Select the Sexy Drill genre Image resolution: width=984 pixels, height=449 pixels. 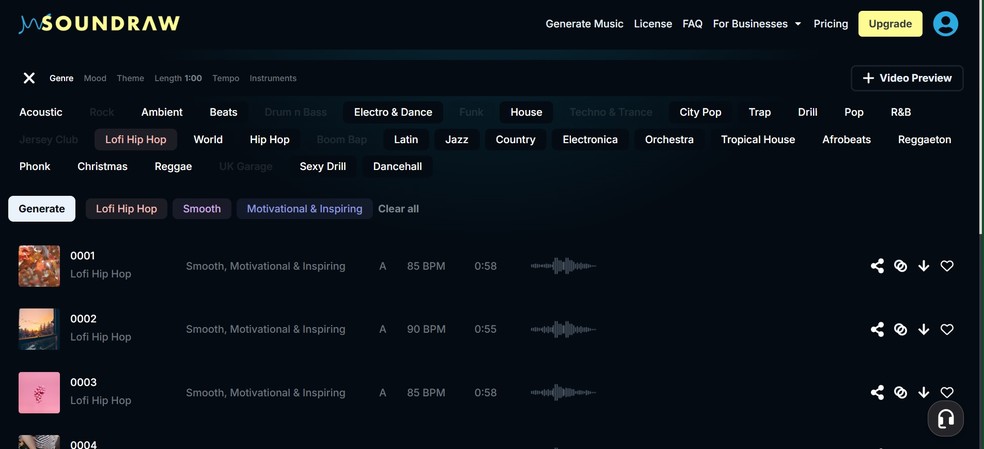point(323,166)
